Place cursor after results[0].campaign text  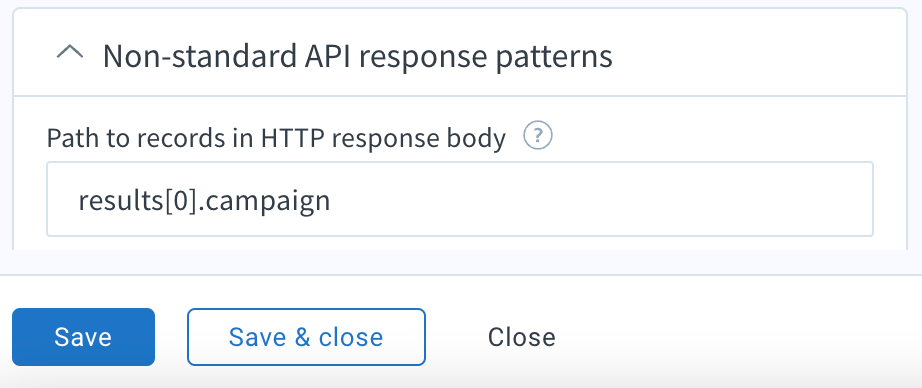click(x=332, y=200)
